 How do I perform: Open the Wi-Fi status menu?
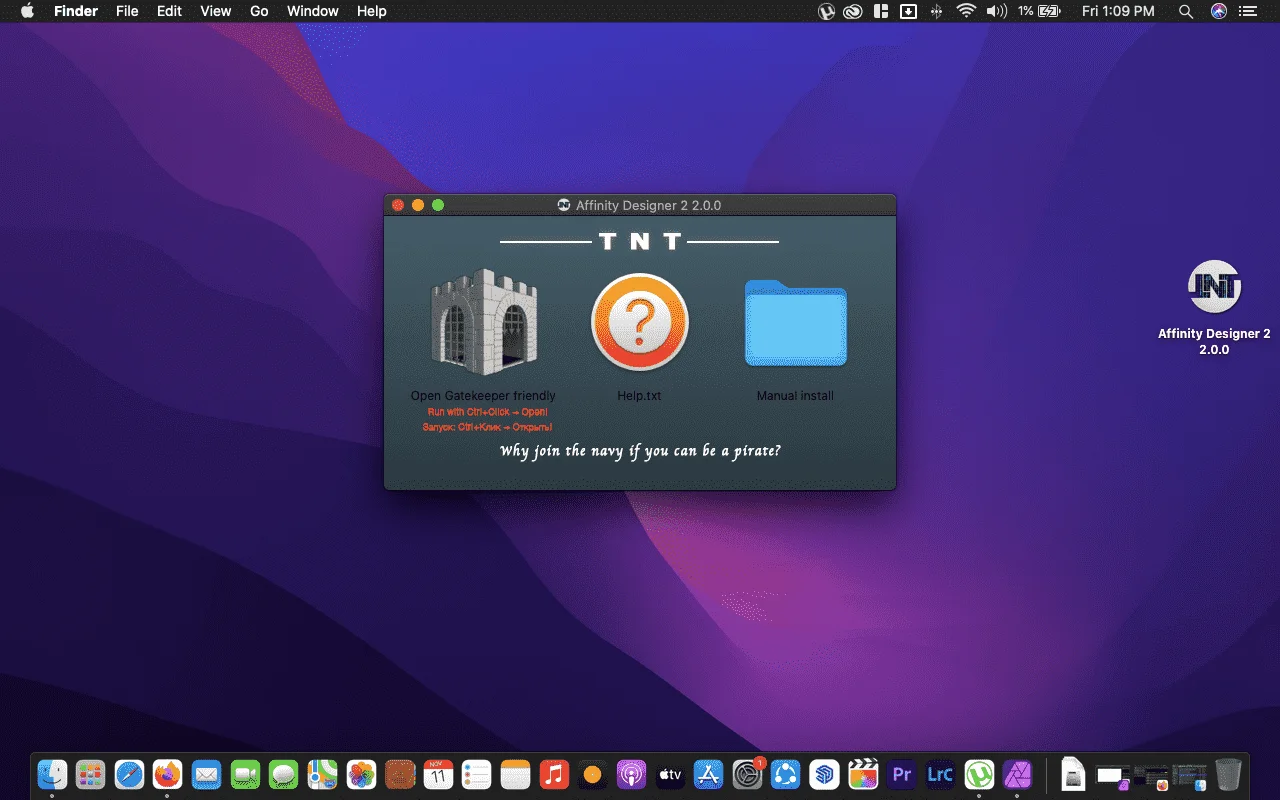(966, 11)
